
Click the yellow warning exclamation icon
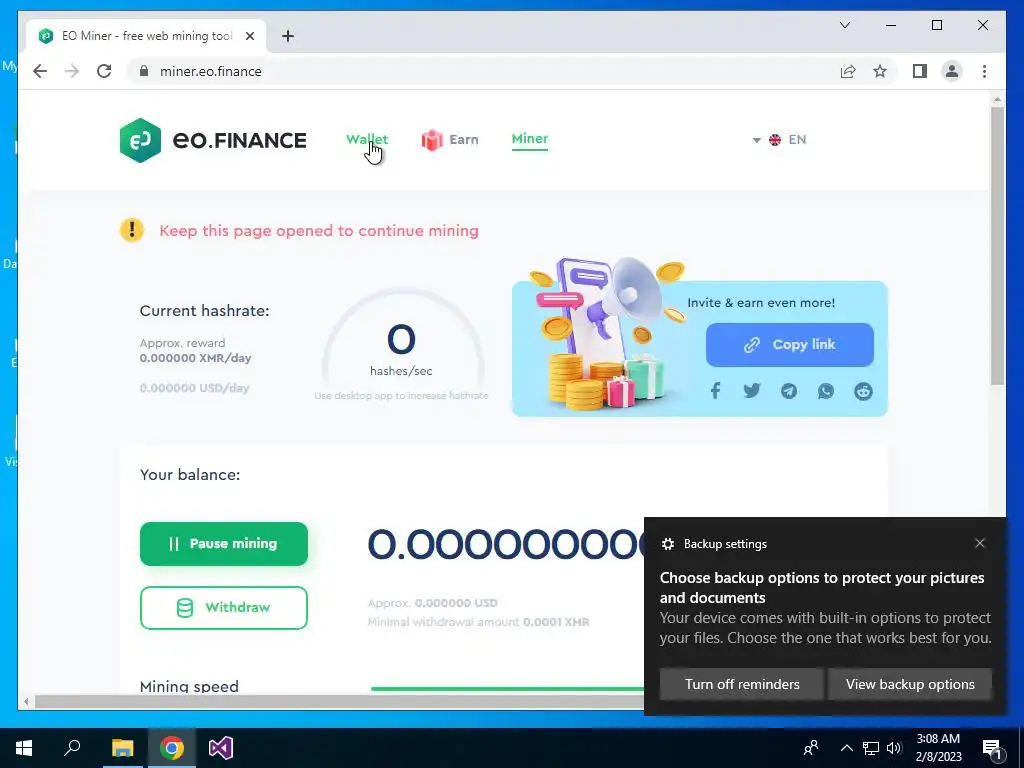coord(132,230)
